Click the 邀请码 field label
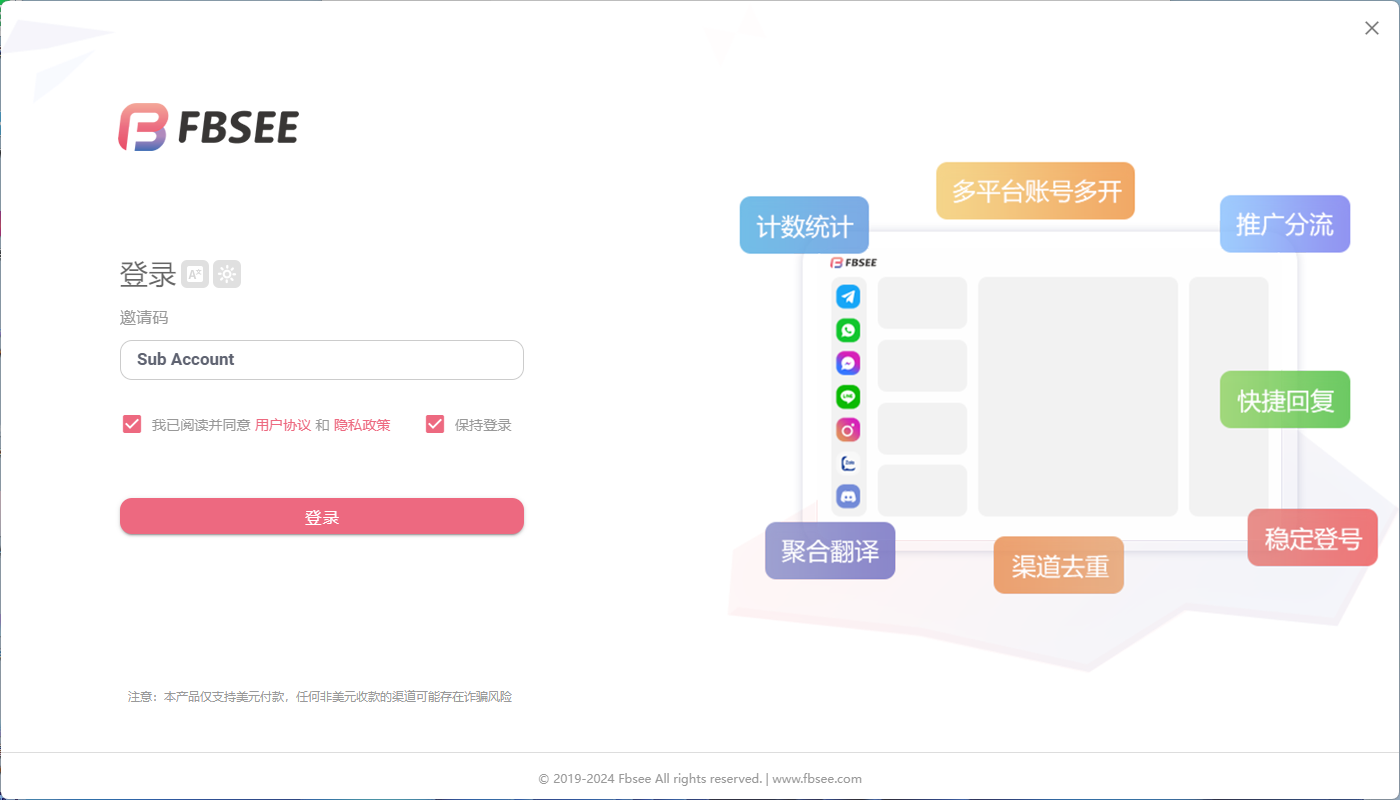This screenshot has width=1400, height=800. click(x=144, y=318)
